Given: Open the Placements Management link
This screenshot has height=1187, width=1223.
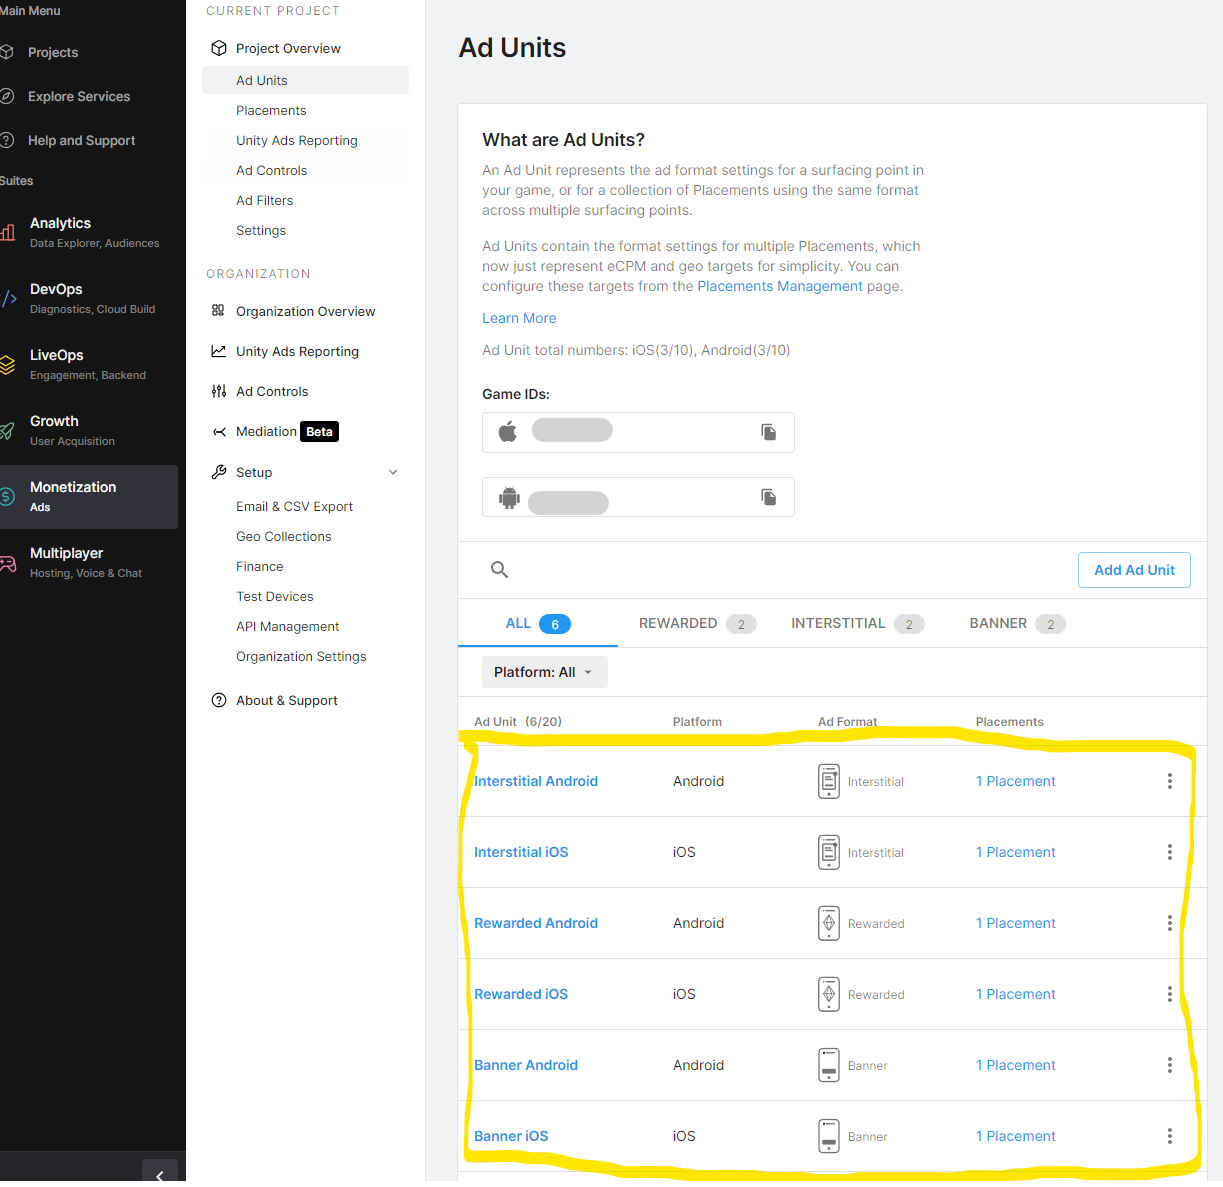Looking at the screenshot, I should click(x=780, y=286).
